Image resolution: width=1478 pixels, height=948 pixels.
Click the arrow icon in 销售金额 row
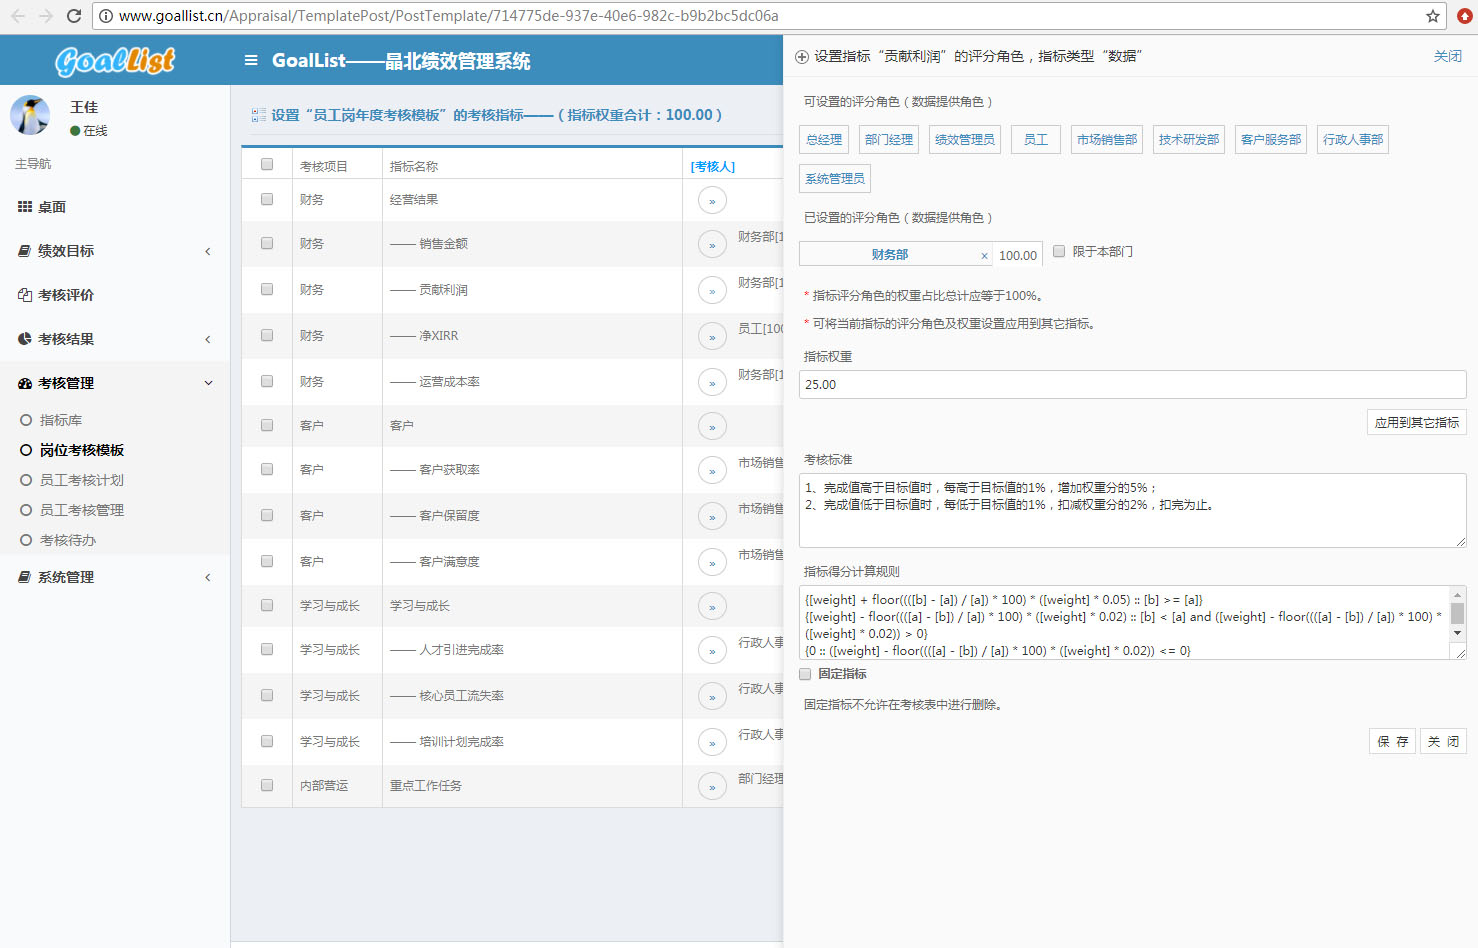(x=712, y=245)
